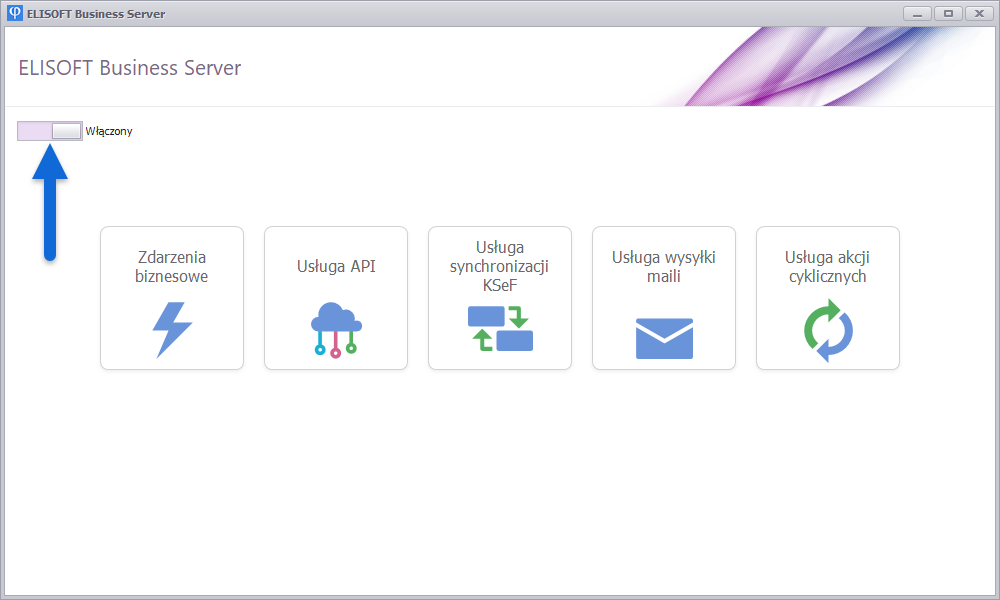Minimize the ELISOFT Business Server window
This screenshot has width=1000, height=600.
point(917,14)
